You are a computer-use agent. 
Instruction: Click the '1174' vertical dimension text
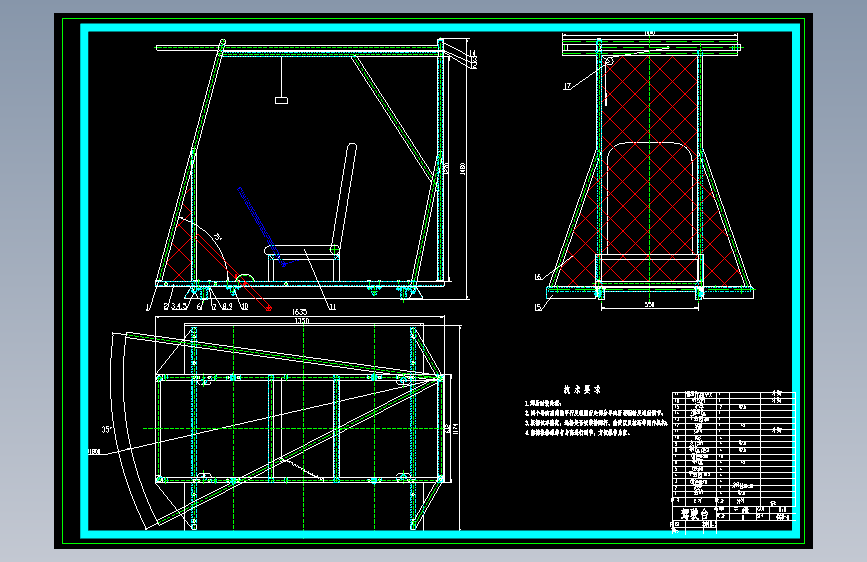tap(456, 429)
